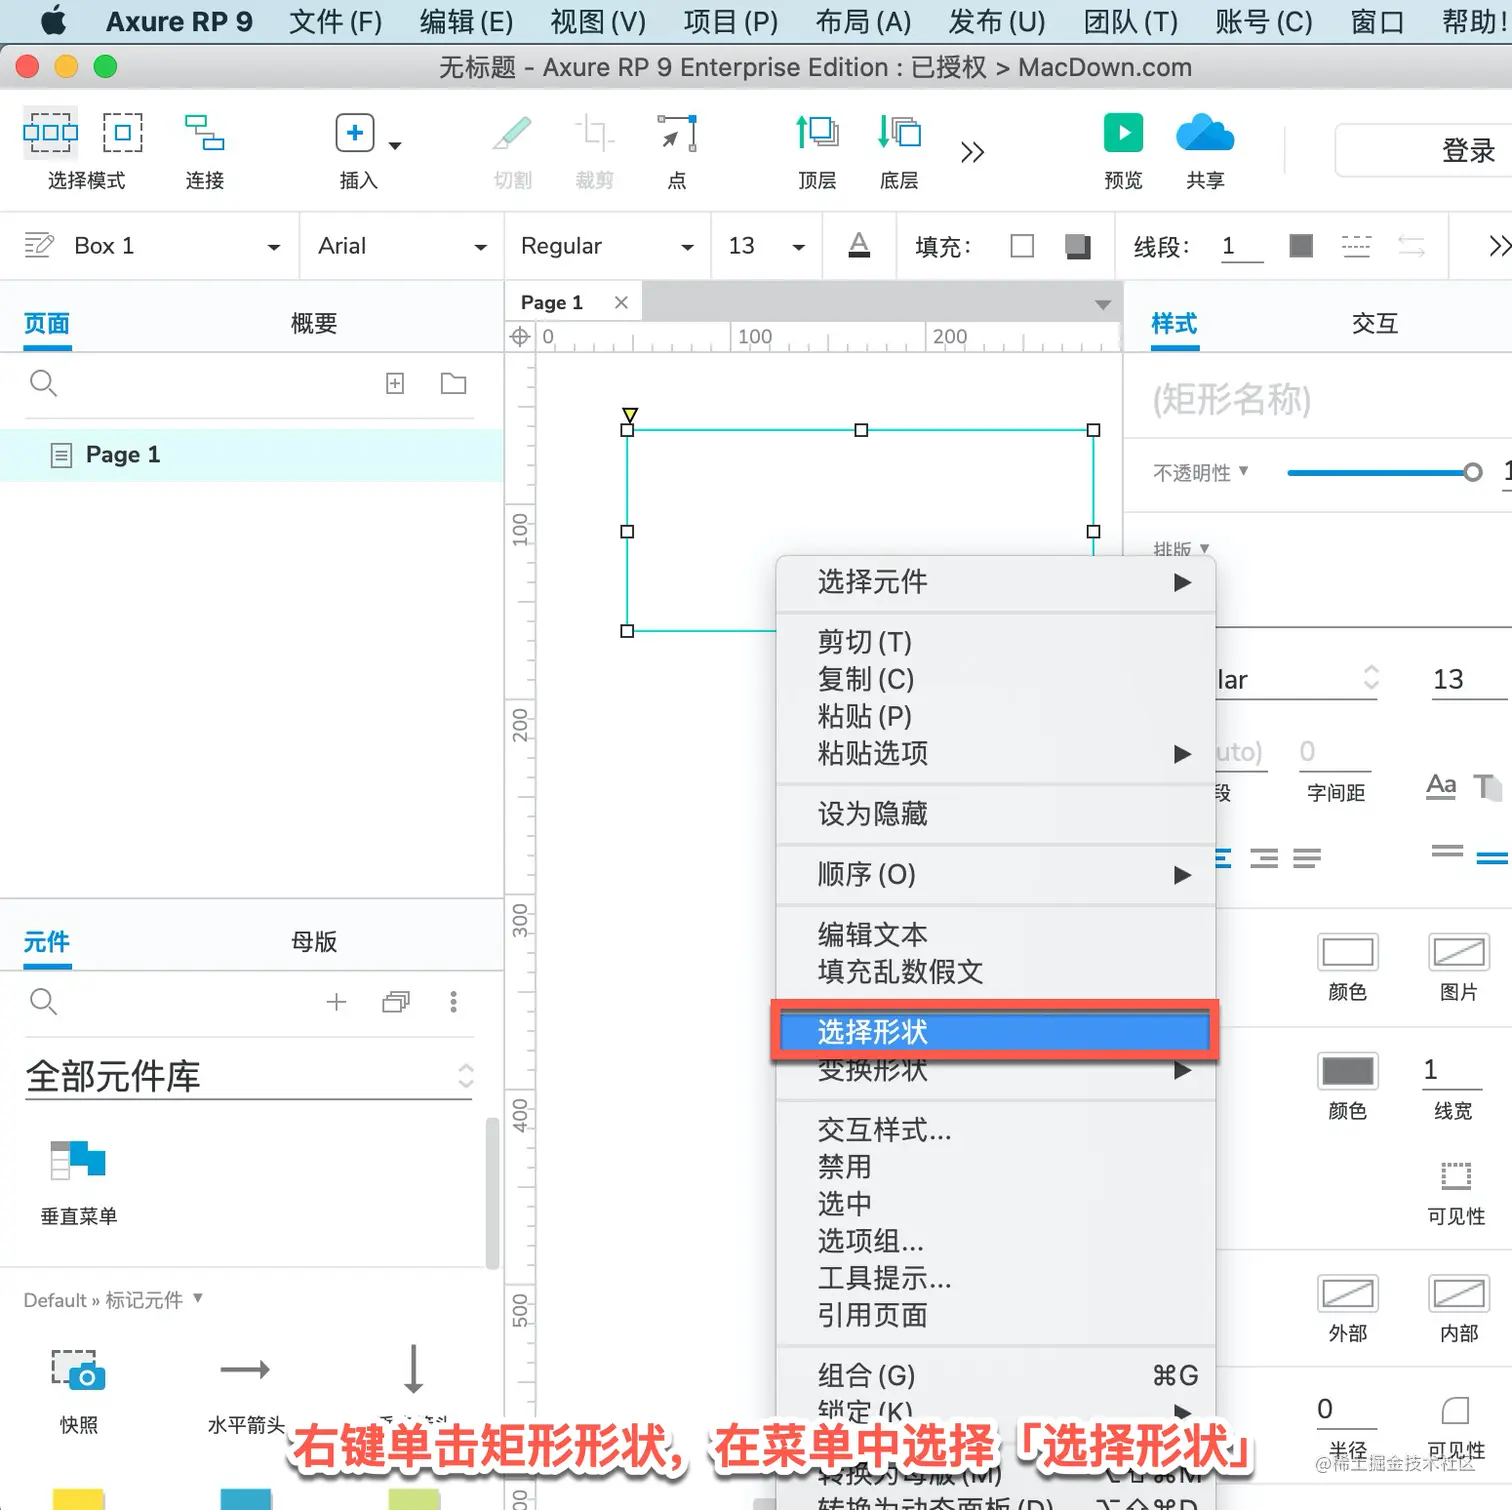
Task: Open the Apple menu
Action: [53, 21]
